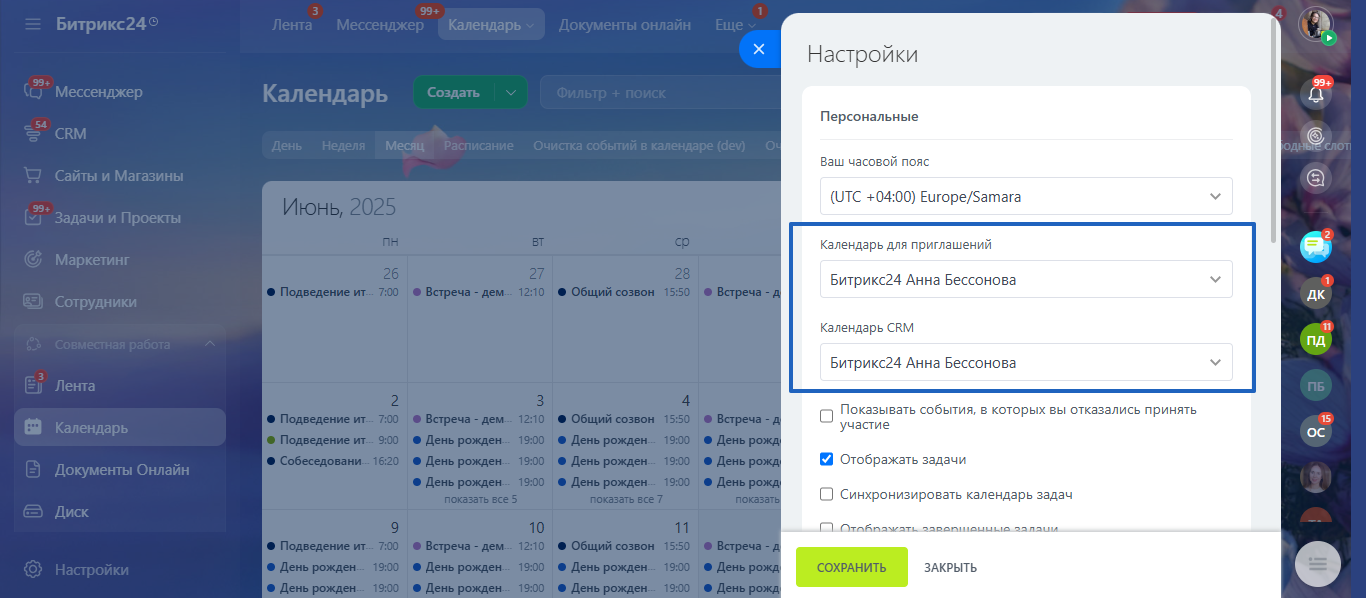Viewport: 1366px width, 598px height.
Task: Open the Ваш часовой пояс dropdown
Action: click(x=1026, y=197)
